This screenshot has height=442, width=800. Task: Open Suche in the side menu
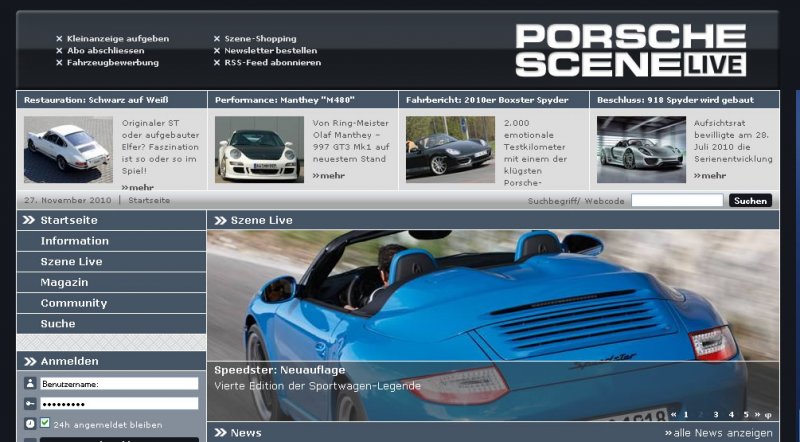58,324
